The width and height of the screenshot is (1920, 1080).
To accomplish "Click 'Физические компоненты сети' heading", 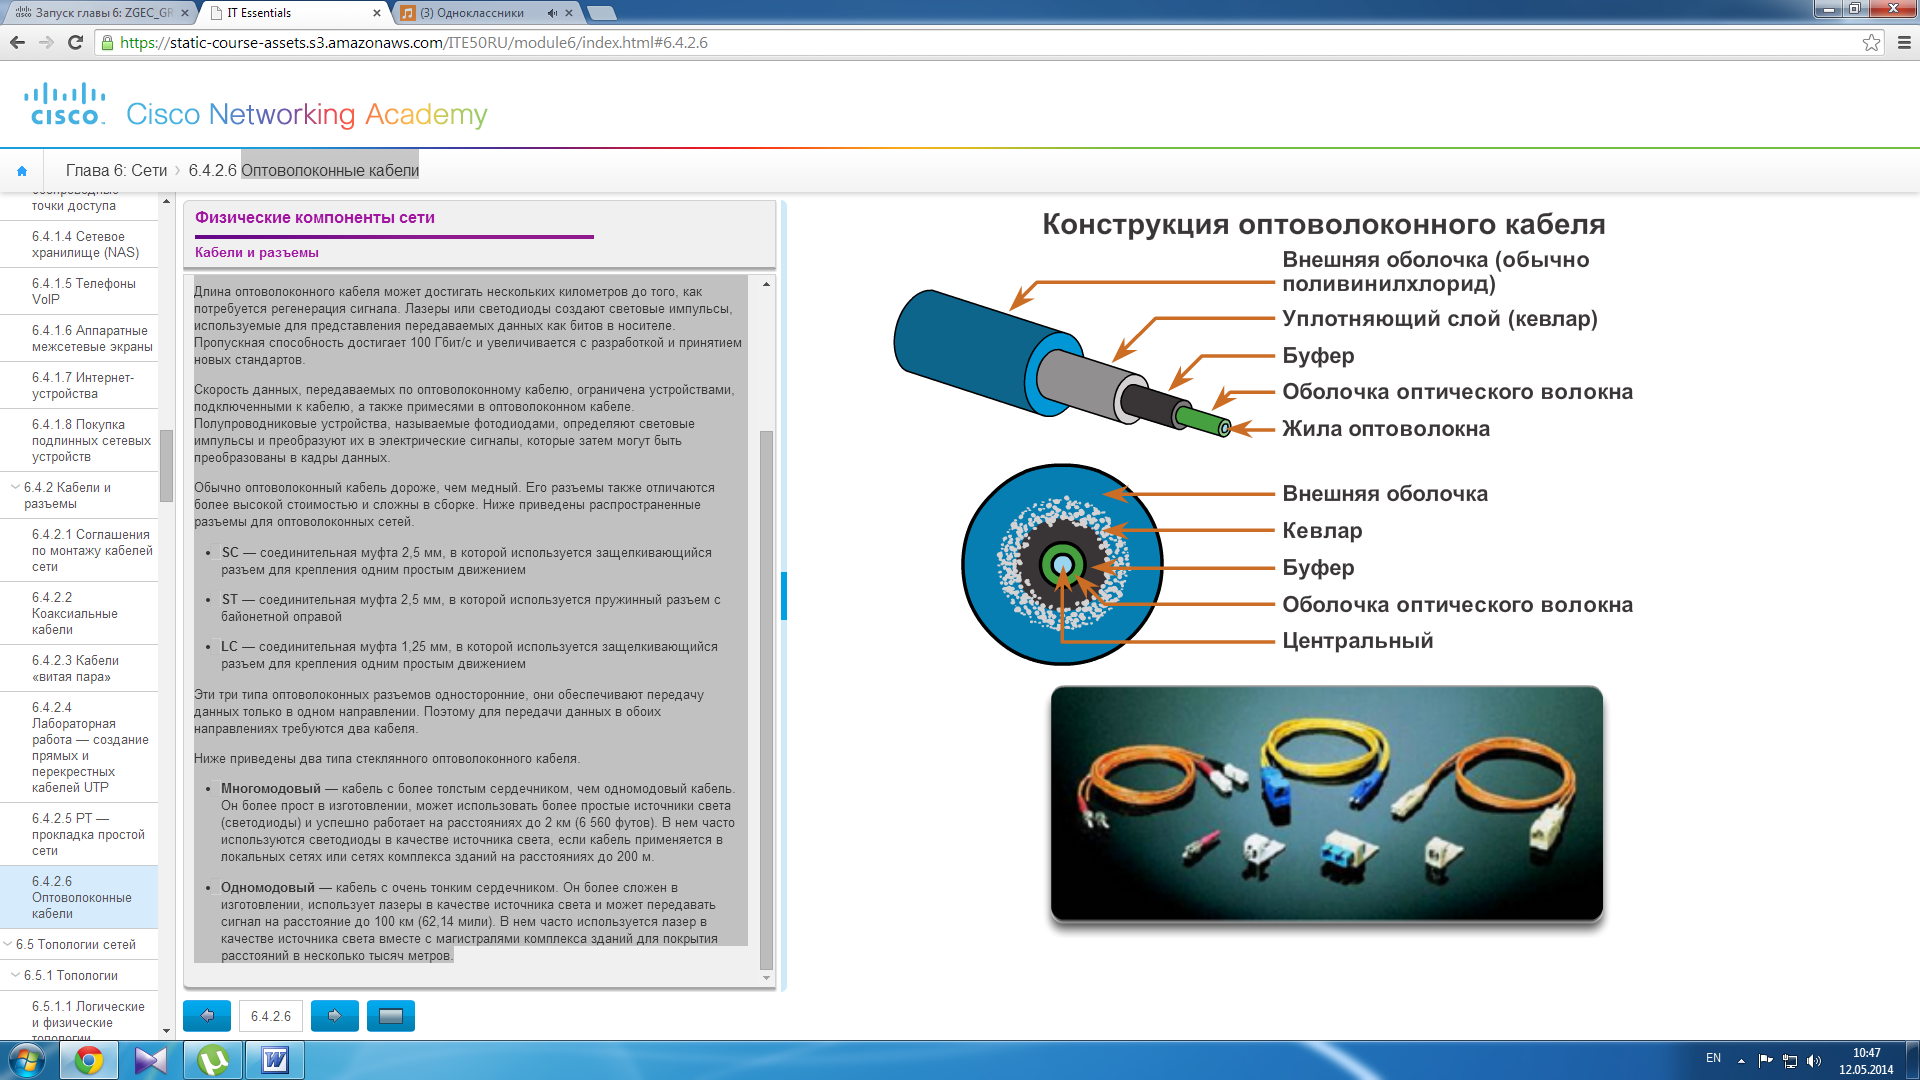I will click(x=315, y=217).
